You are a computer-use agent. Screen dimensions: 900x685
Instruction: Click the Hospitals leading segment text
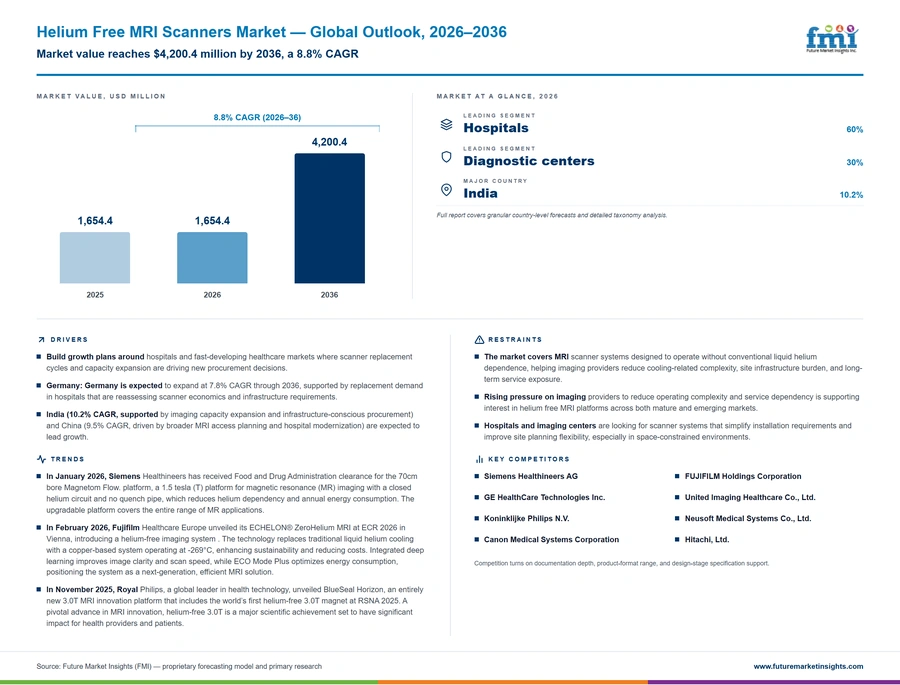tap(496, 128)
